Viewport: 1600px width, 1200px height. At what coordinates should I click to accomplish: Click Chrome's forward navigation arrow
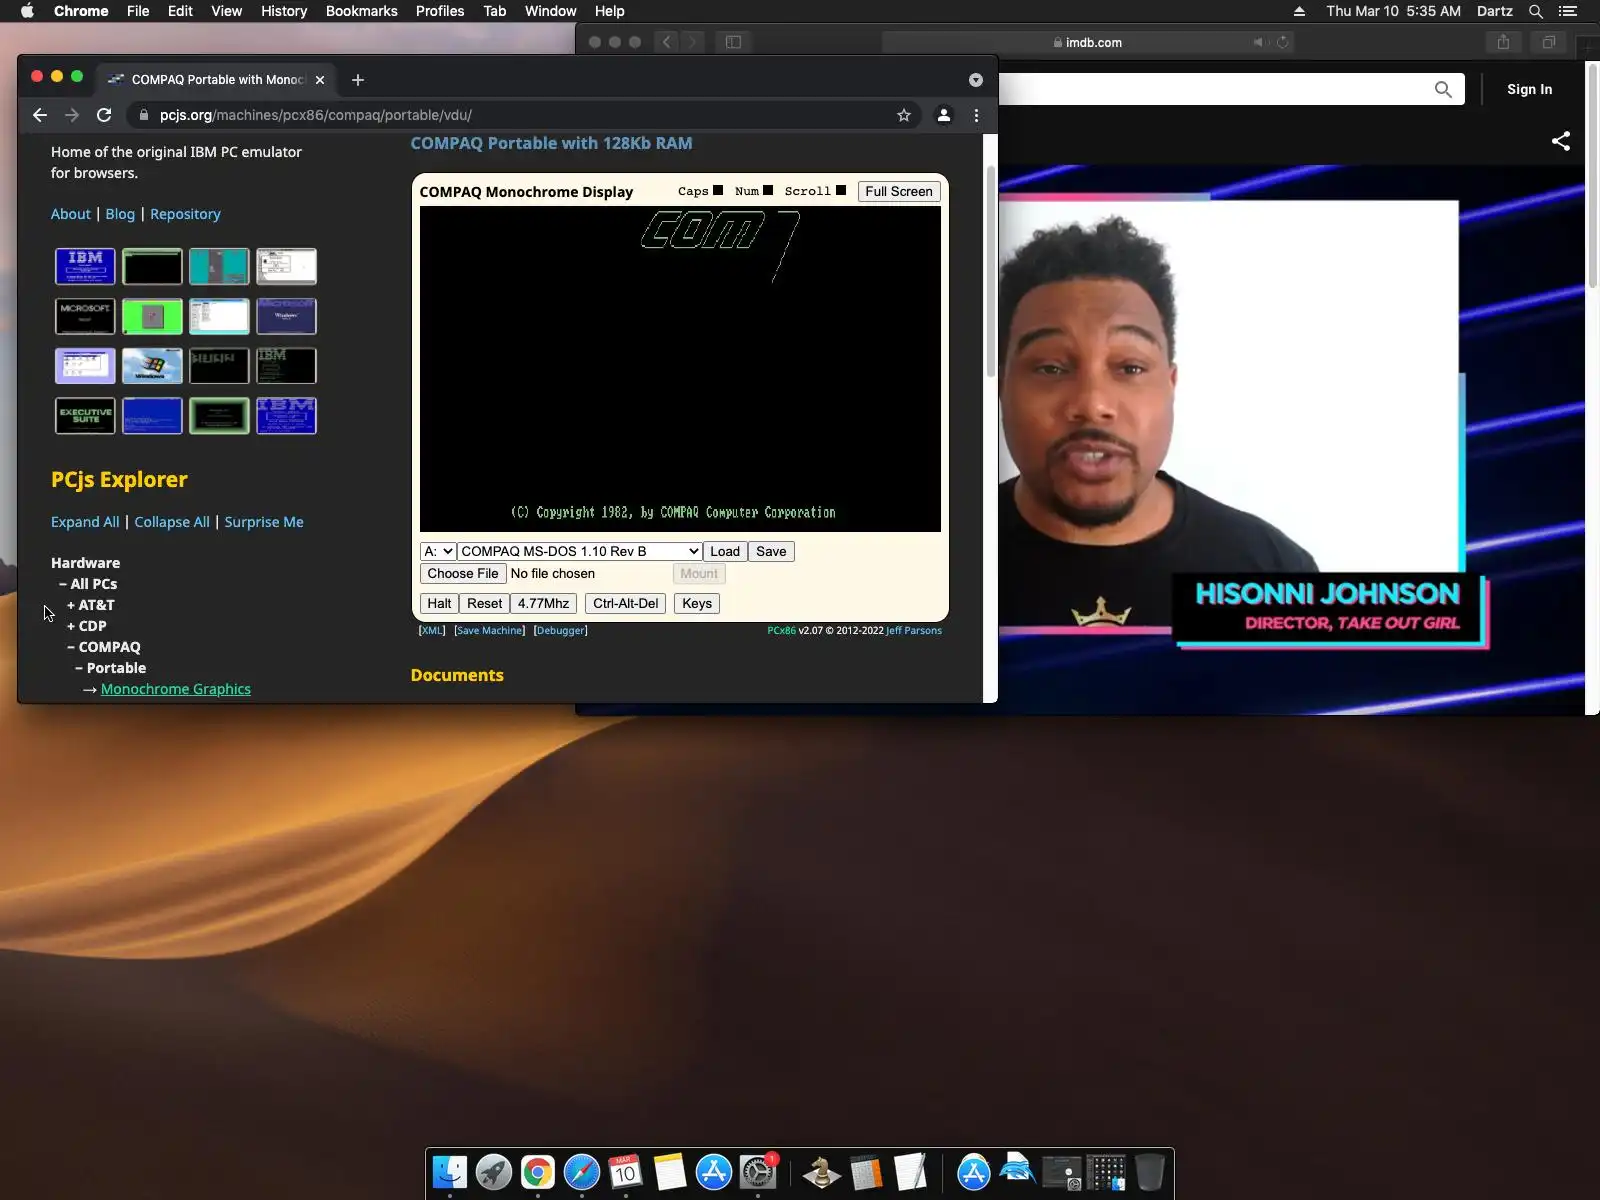pos(72,115)
